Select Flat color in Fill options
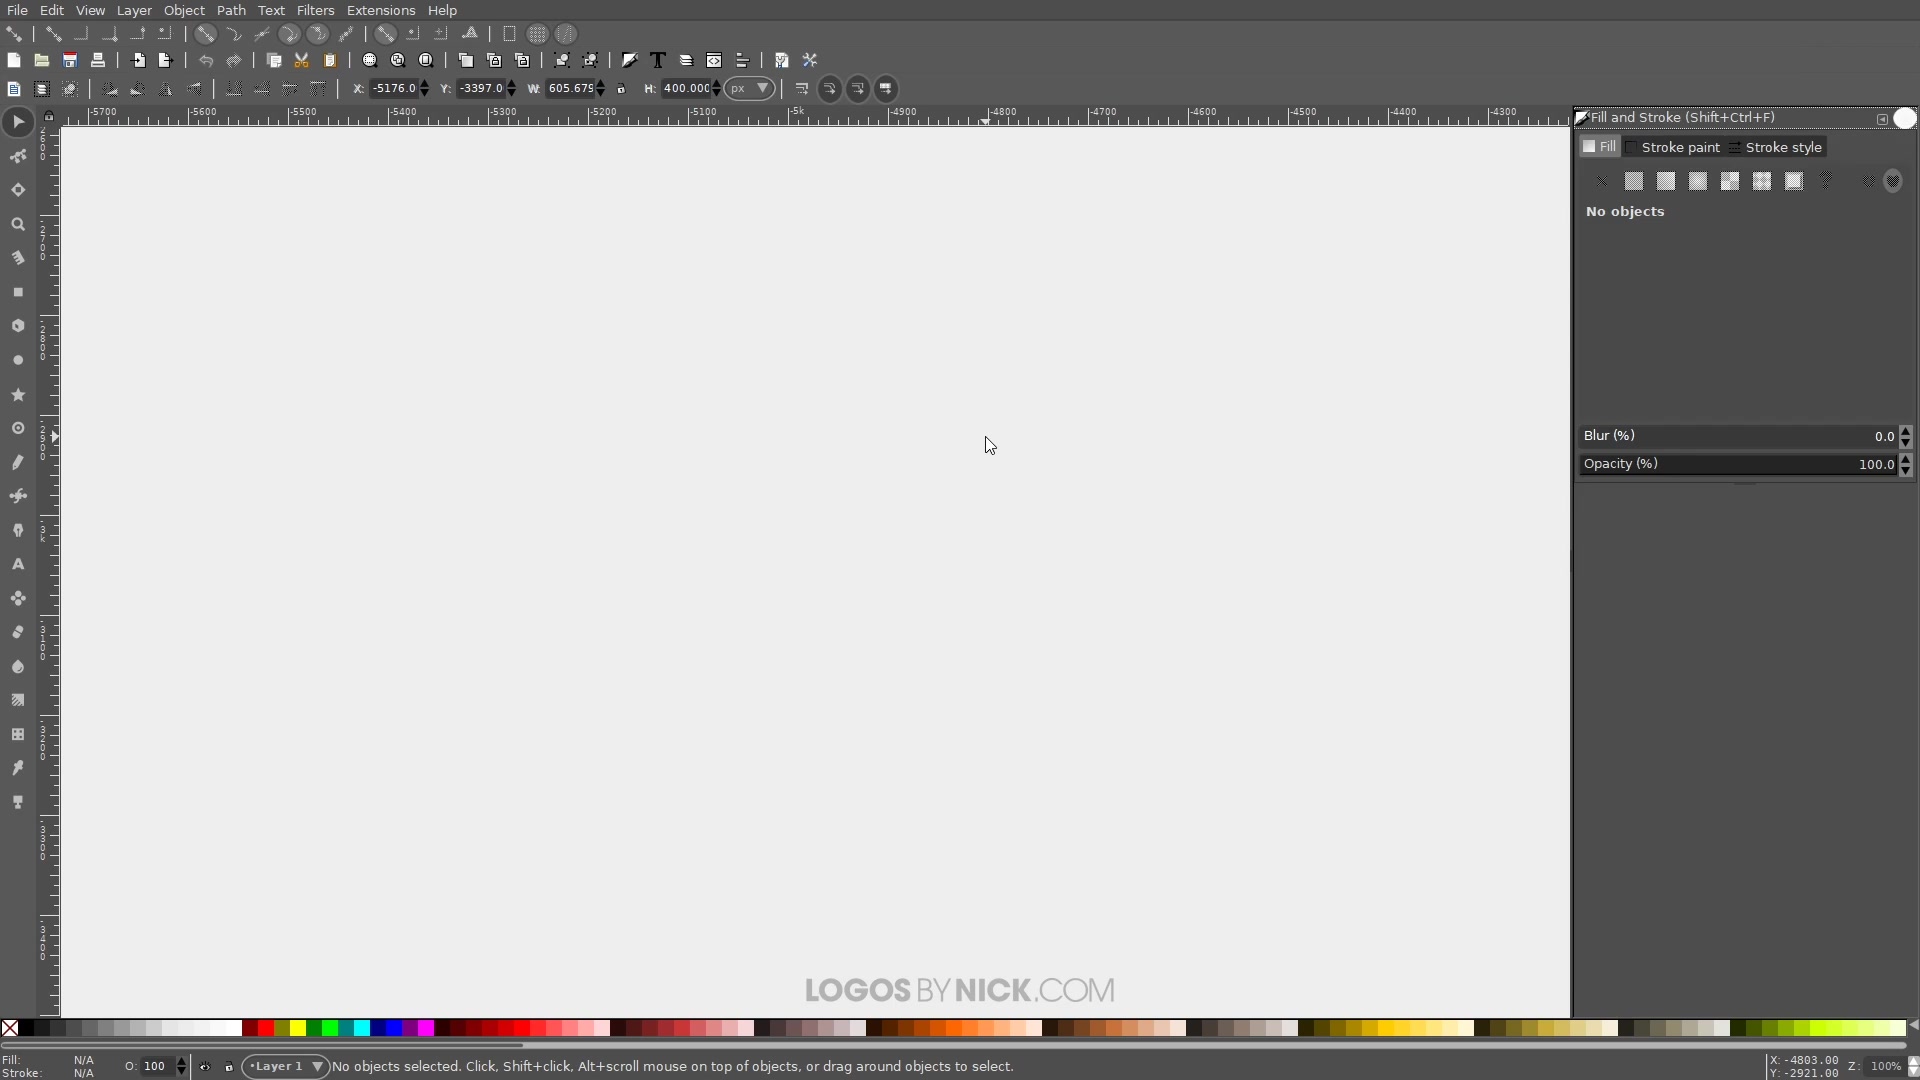The height and width of the screenshot is (1080, 1920). click(x=1634, y=181)
